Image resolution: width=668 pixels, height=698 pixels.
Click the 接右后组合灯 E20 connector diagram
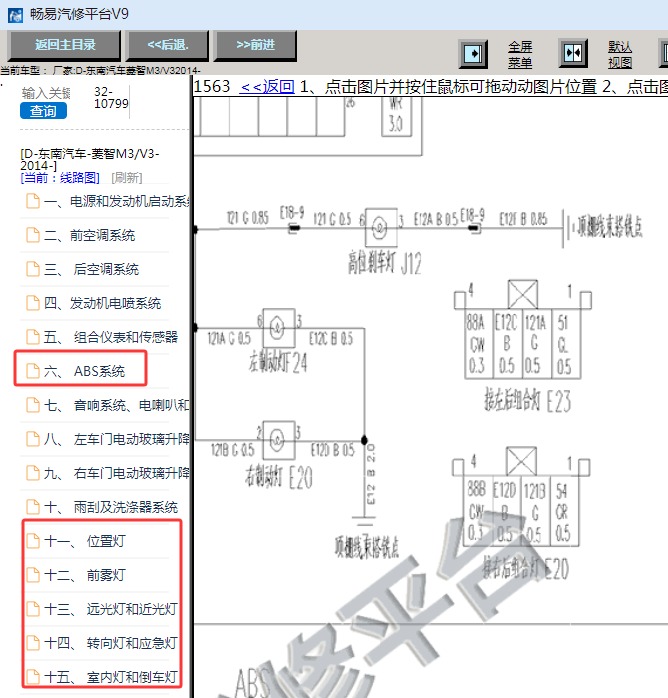(521, 497)
